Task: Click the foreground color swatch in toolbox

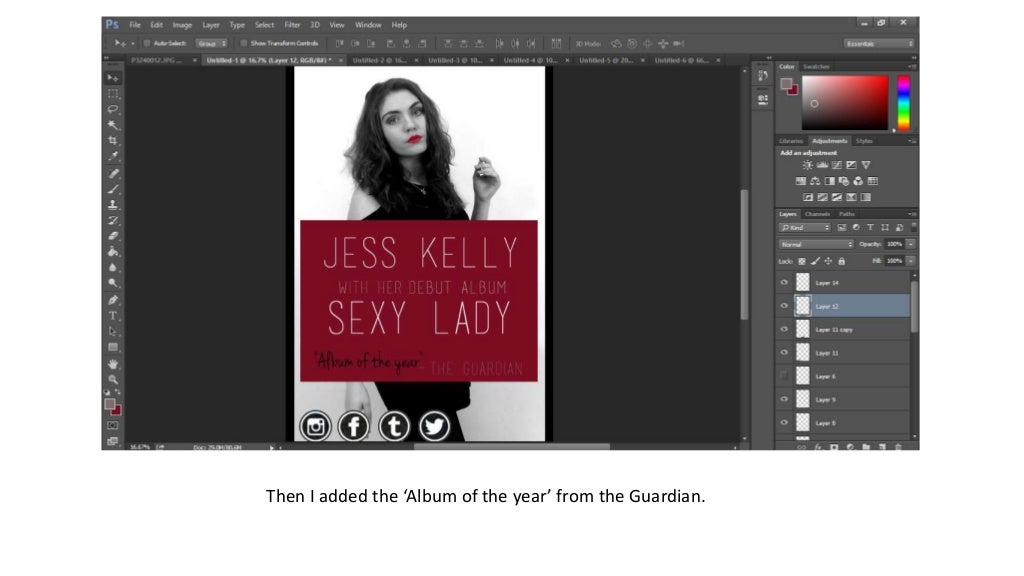Action: pyautogui.click(x=110, y=404)
